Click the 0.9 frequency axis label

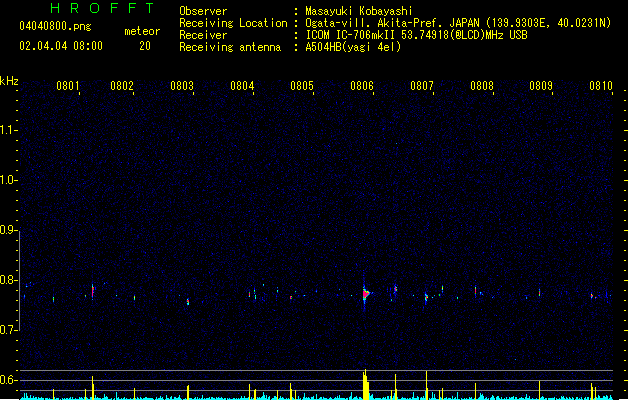(x=8, y=230)
